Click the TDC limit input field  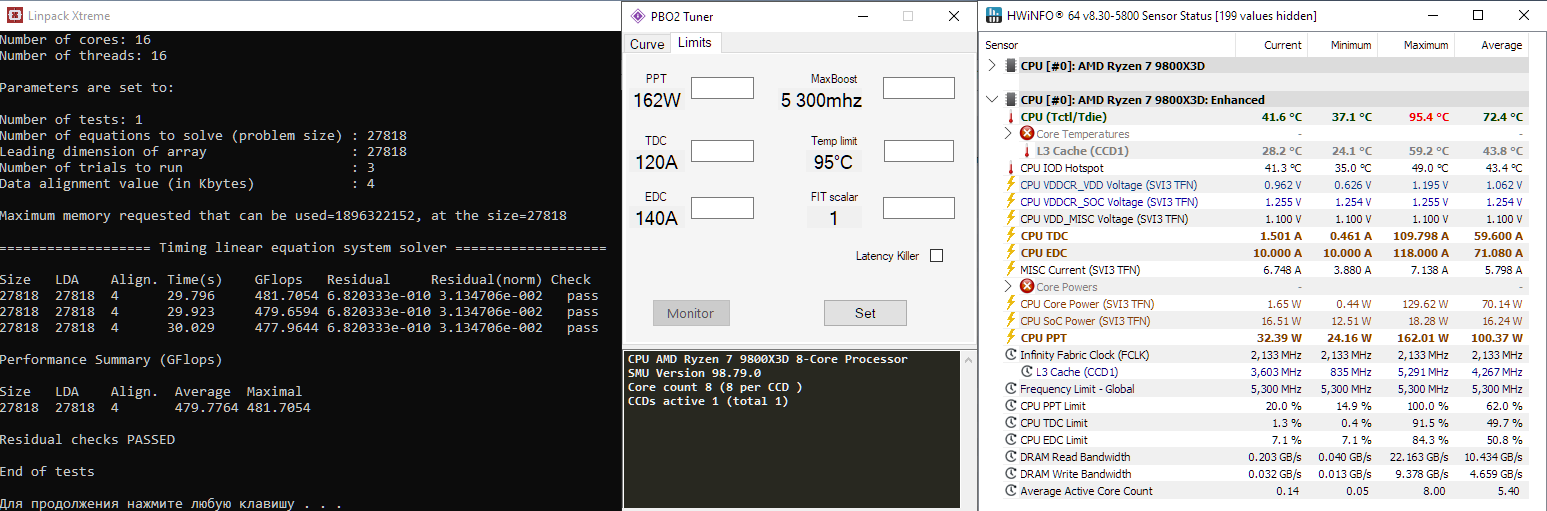tap(723, 151)
